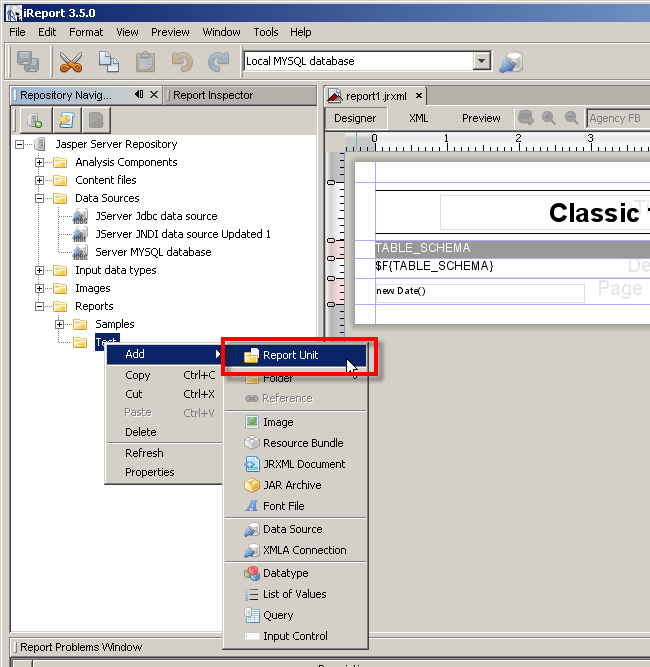This screenshot has height=667, width=650.
Task: Click Delete in the context menu
Action: tap(165, 432)
